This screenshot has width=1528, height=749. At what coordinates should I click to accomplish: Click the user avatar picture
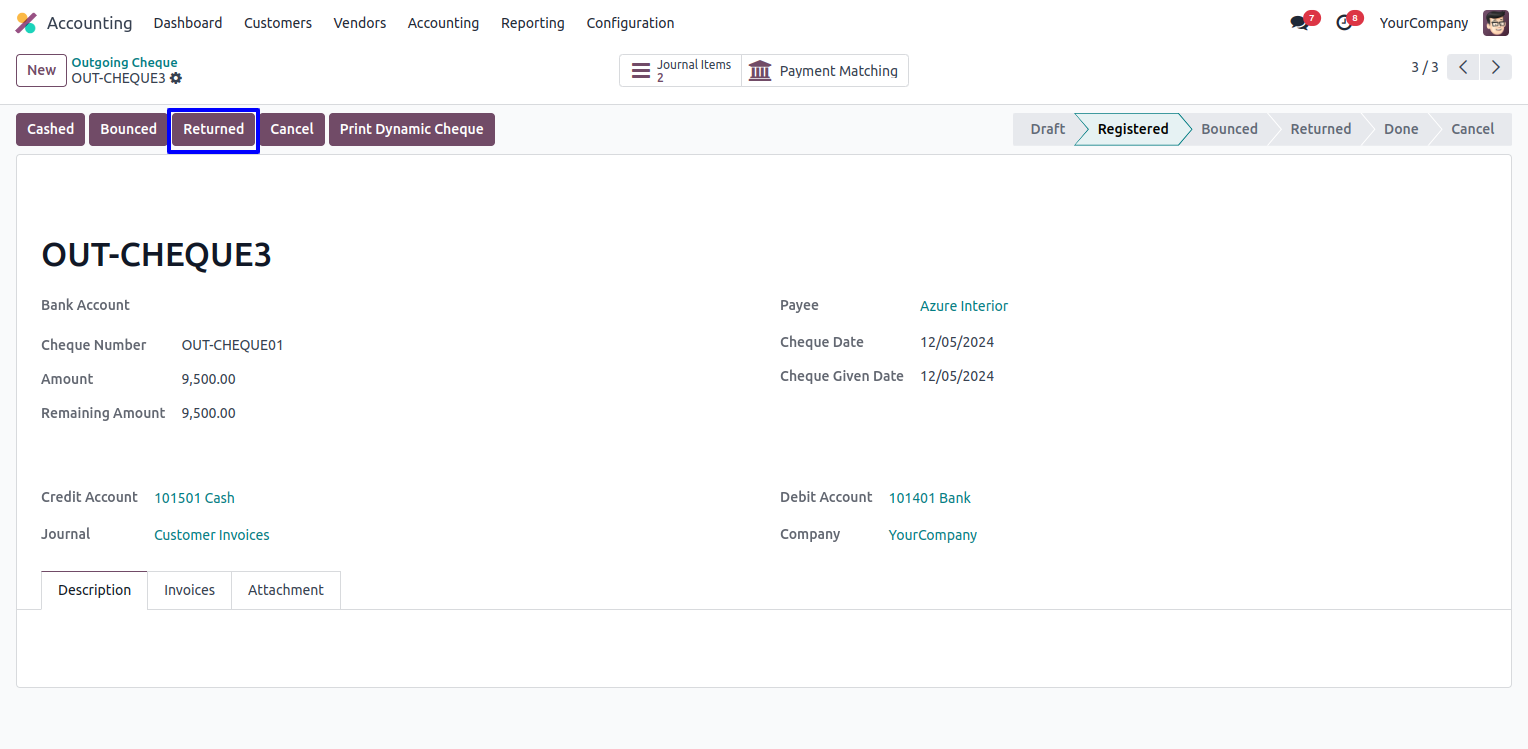(x=1495, y=23)
